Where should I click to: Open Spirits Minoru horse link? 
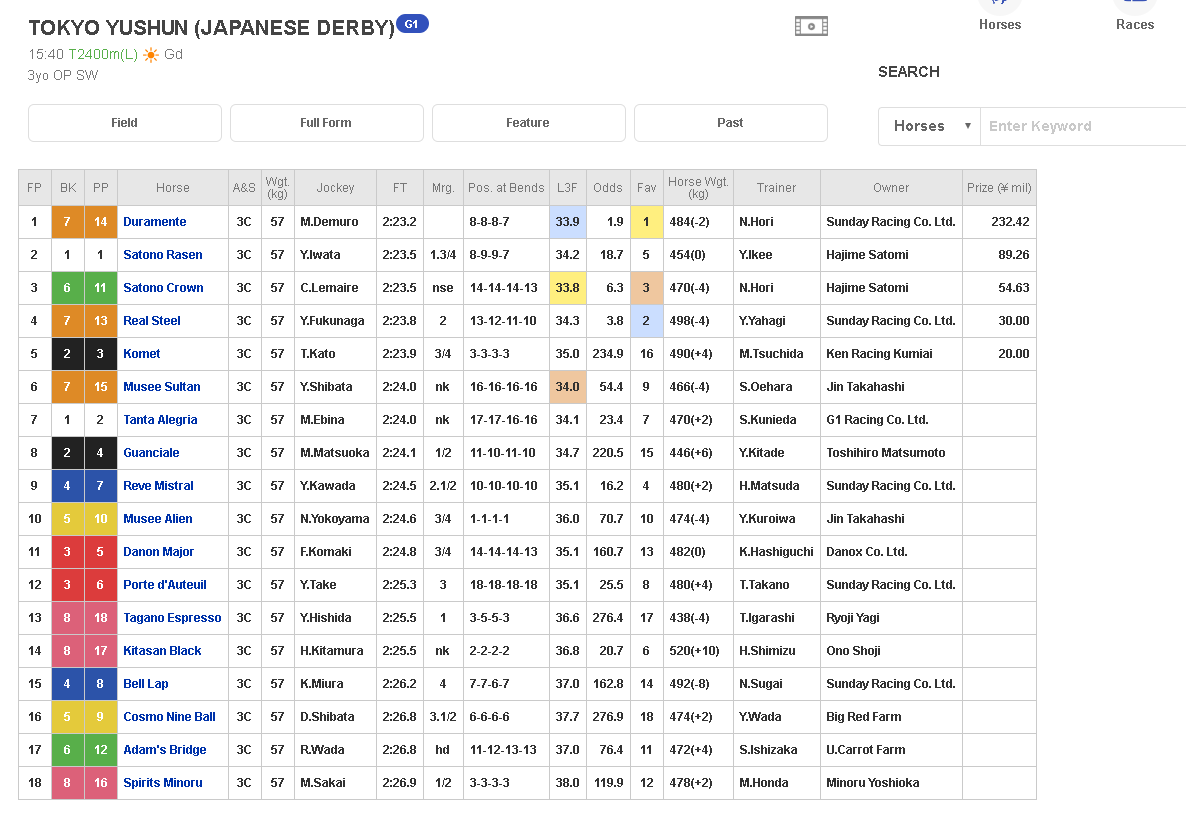point(163,783)
